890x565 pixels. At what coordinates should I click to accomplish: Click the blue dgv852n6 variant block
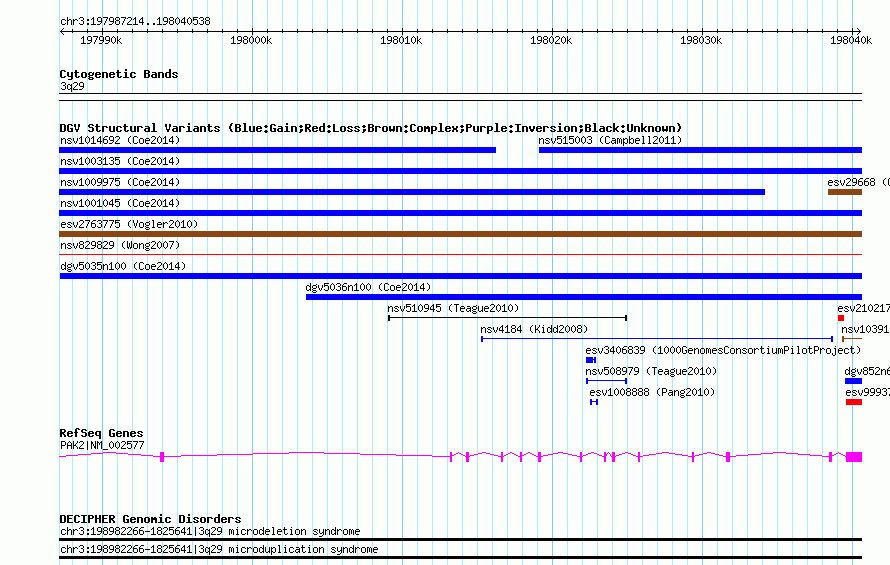(853, 381)
